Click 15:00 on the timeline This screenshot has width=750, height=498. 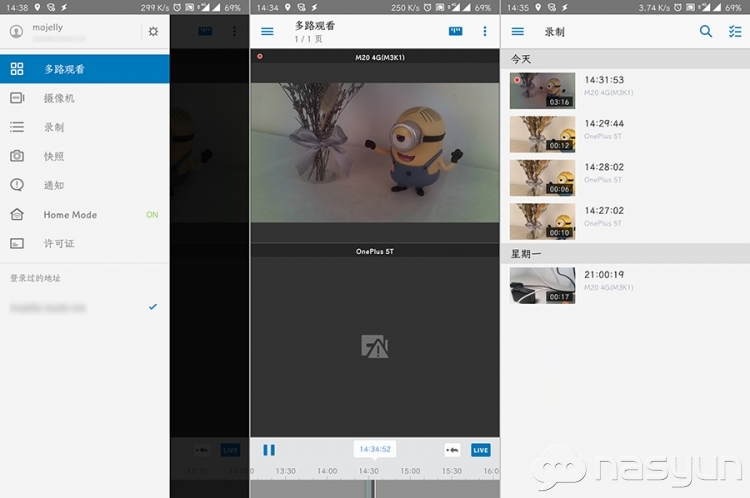pyautogui.click(x=410, y=471)
